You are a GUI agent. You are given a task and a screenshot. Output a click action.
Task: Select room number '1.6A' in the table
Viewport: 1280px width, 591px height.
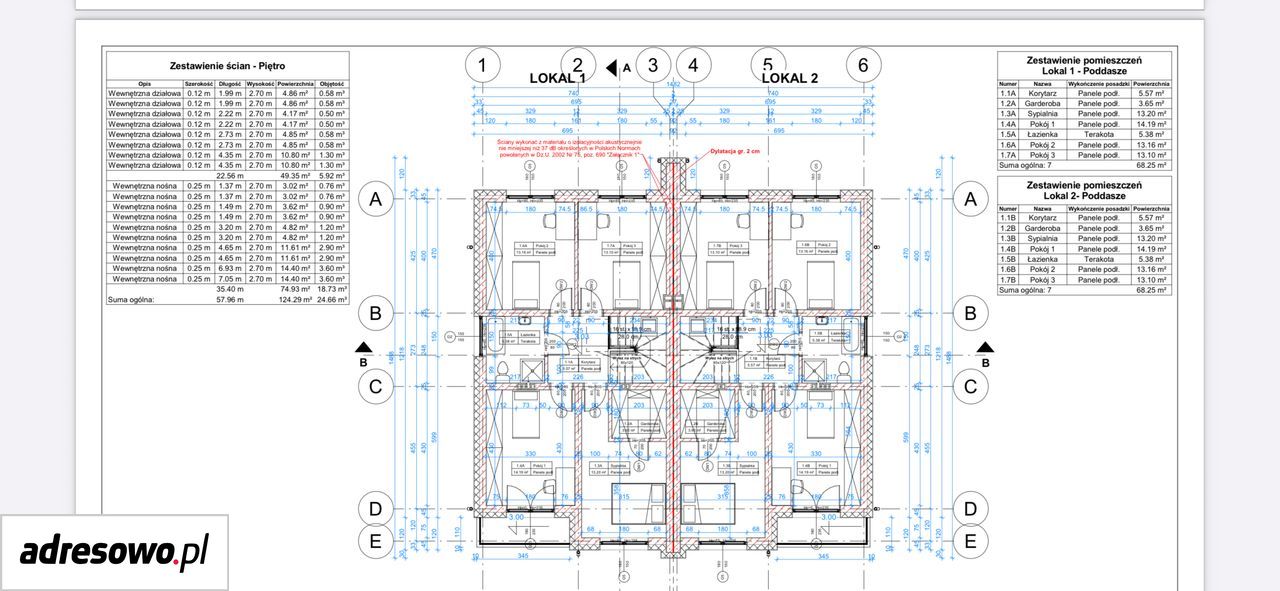(1008, 145)
